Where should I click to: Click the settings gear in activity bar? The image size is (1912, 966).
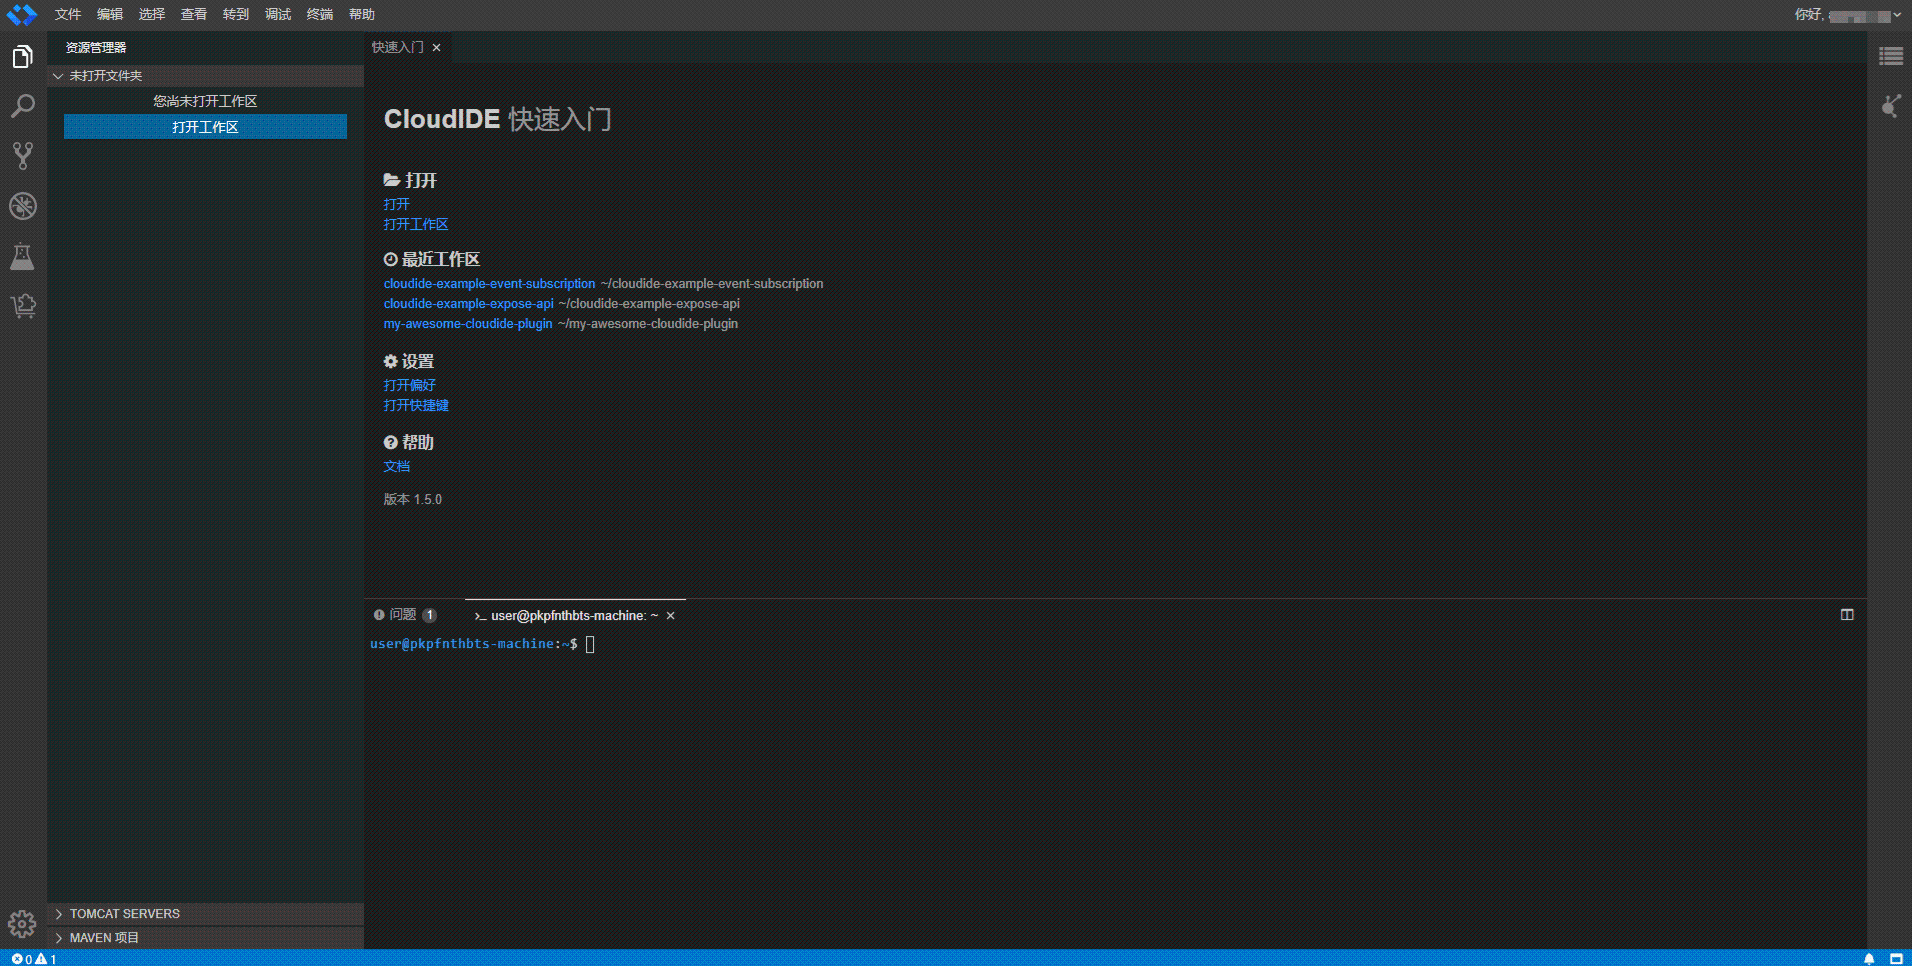pos(22,924)
